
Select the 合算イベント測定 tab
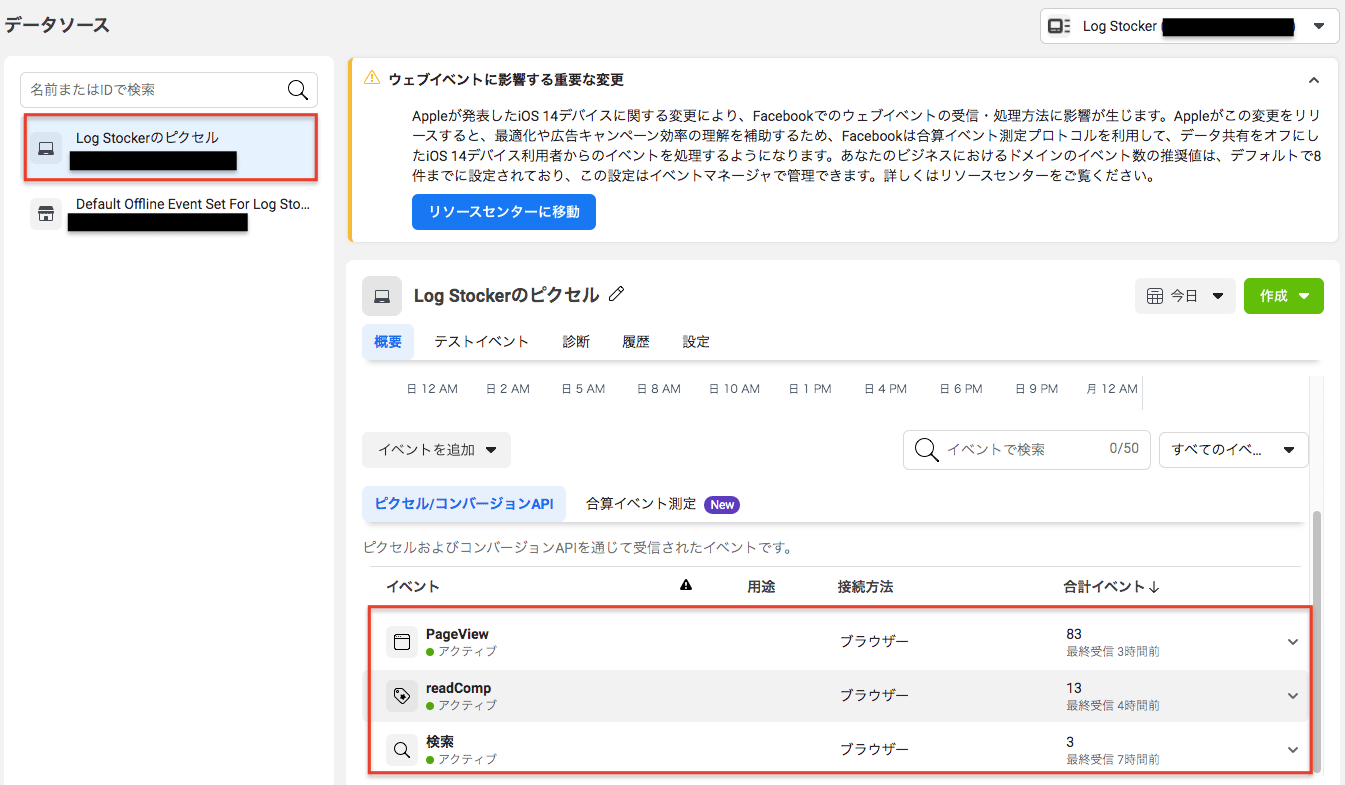click(x=663, y=504)
